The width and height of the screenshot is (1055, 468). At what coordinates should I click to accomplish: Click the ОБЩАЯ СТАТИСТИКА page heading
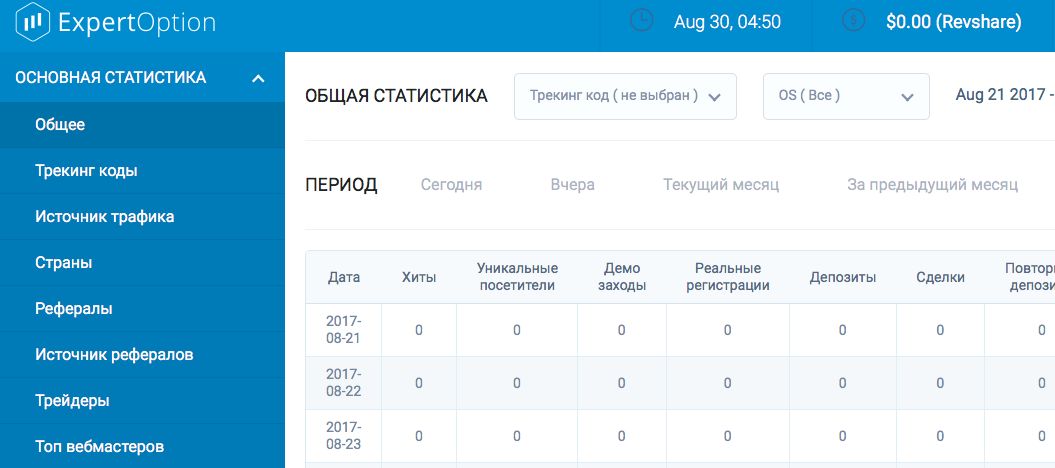tap(396, 96)
